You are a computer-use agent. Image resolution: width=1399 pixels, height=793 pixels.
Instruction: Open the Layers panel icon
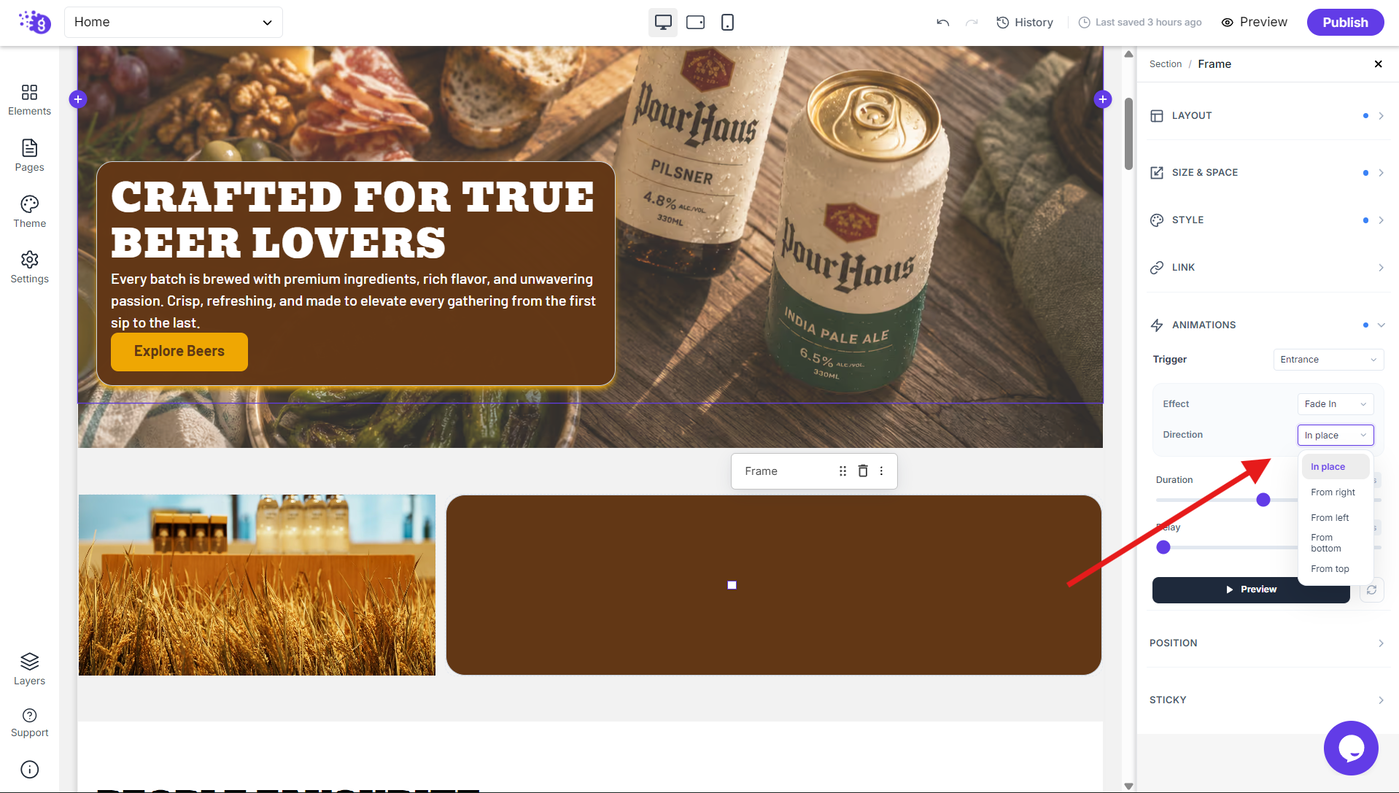coord(29,661)
